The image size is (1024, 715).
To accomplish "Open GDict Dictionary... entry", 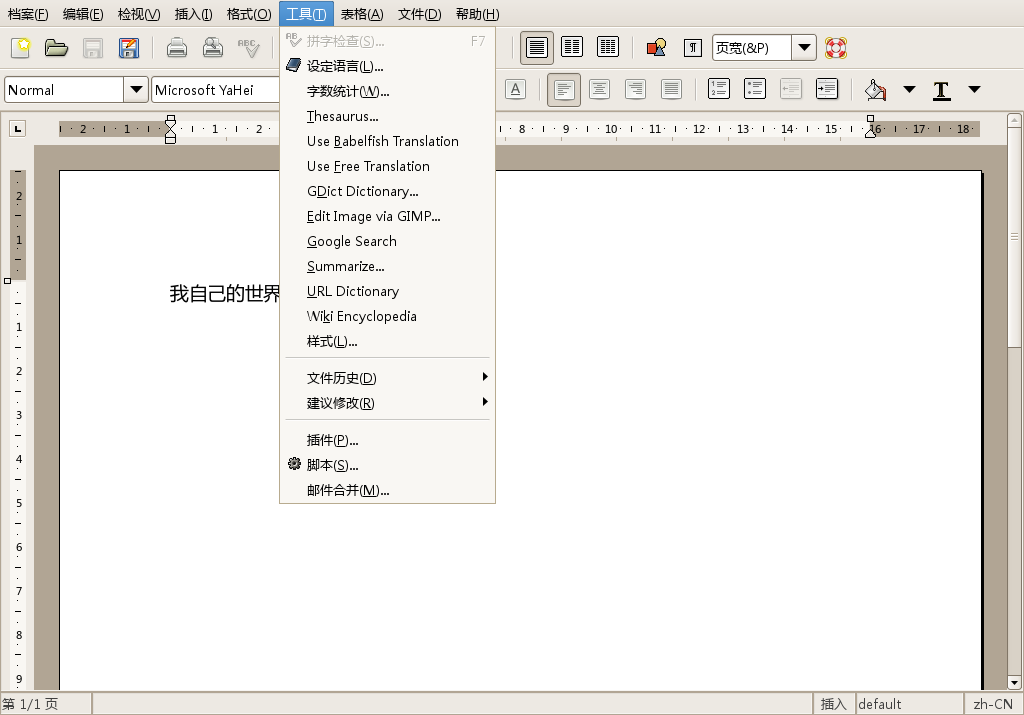I will pyautogui.click(x=387, y=191).
